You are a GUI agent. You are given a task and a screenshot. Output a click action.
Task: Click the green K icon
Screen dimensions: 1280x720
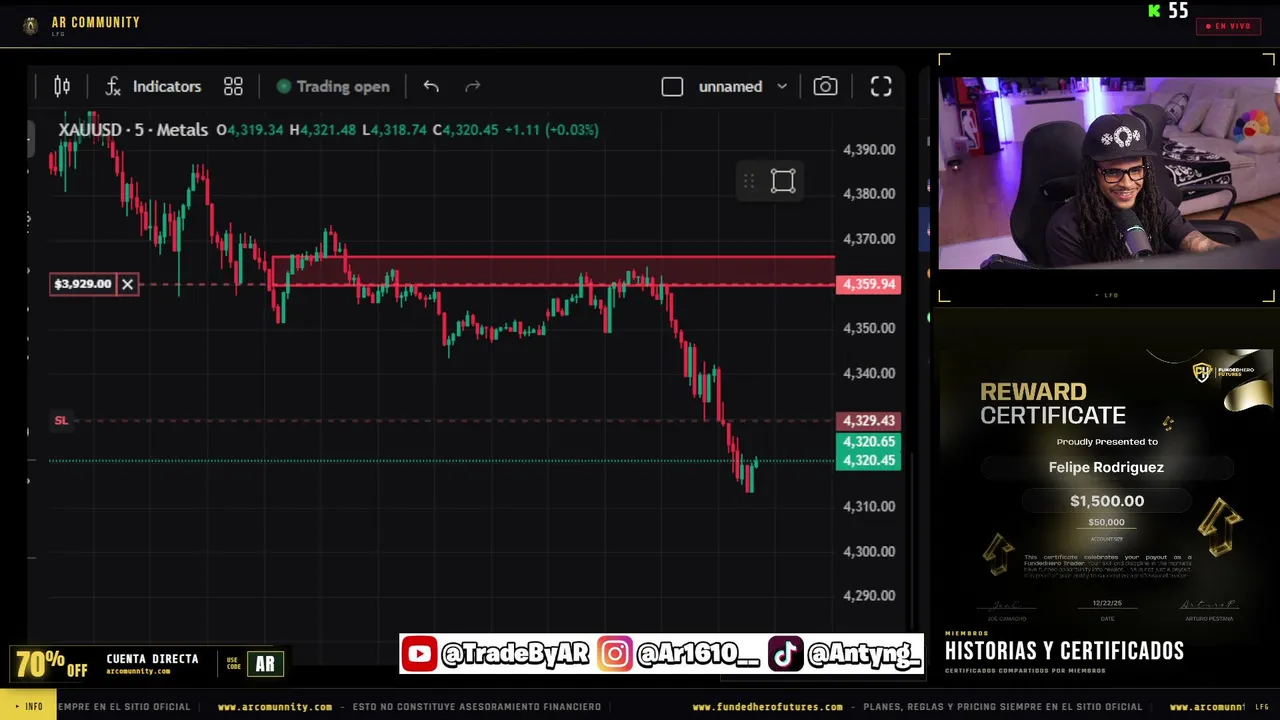(x=1154, y=11)
